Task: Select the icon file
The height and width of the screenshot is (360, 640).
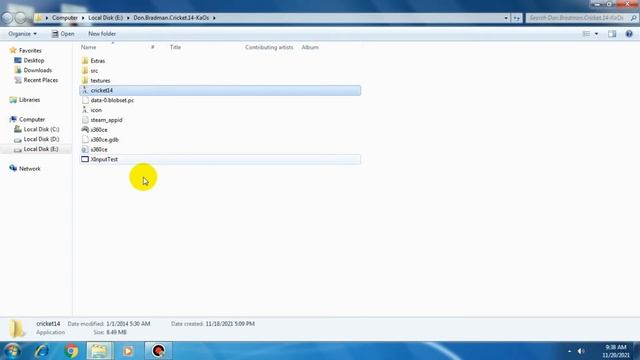Action: click(x=96, y=110)
